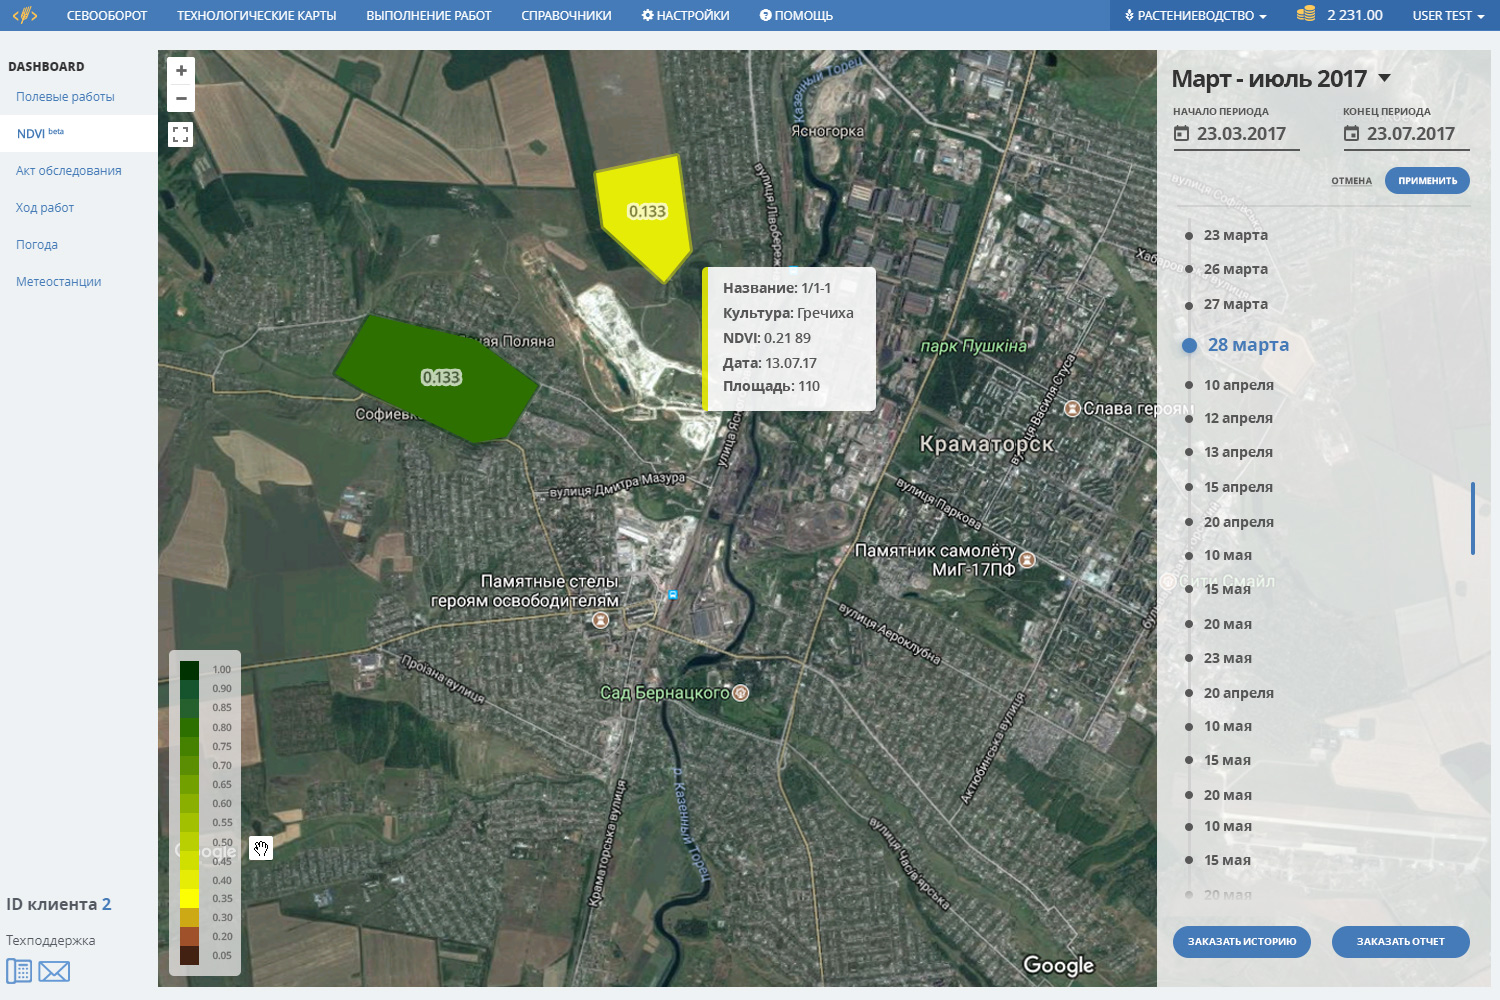Click the Применить button
1500x1000 pixels.
click(x=1427, y=181)
